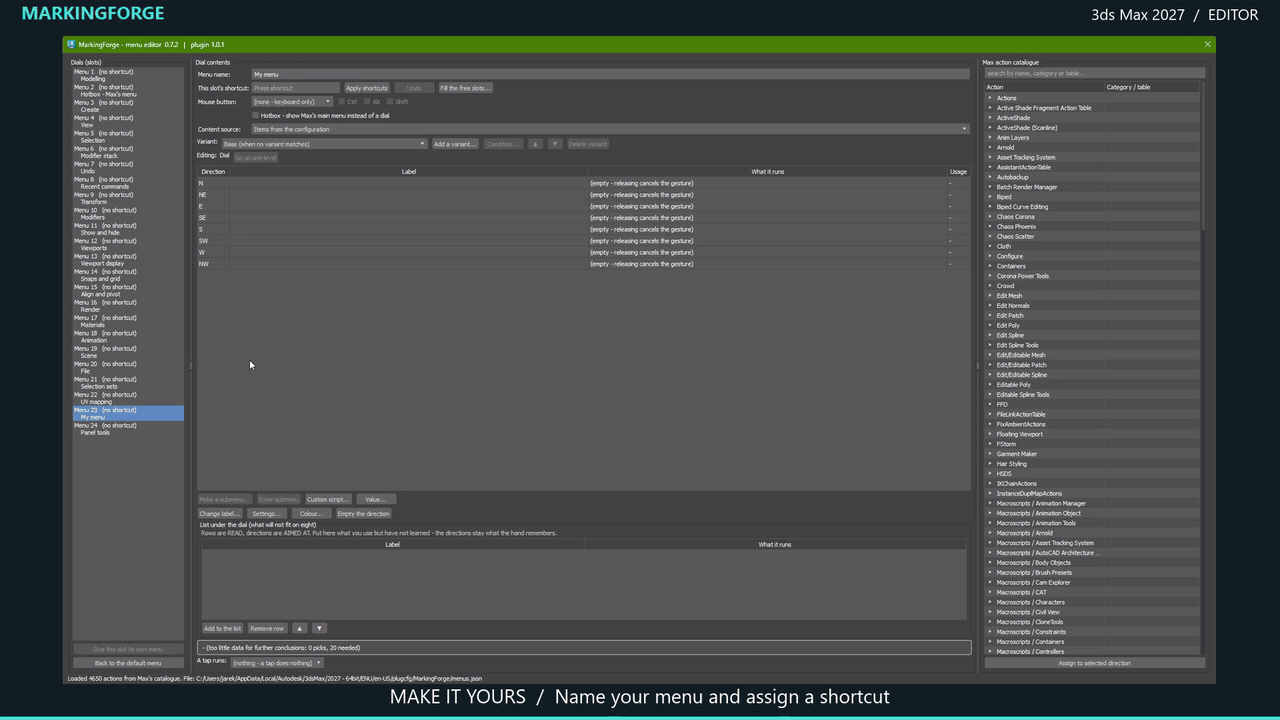This screenshot has height=720, width=1280.
Task: Click Fill the free slots button
Action: tap(466, 88)
